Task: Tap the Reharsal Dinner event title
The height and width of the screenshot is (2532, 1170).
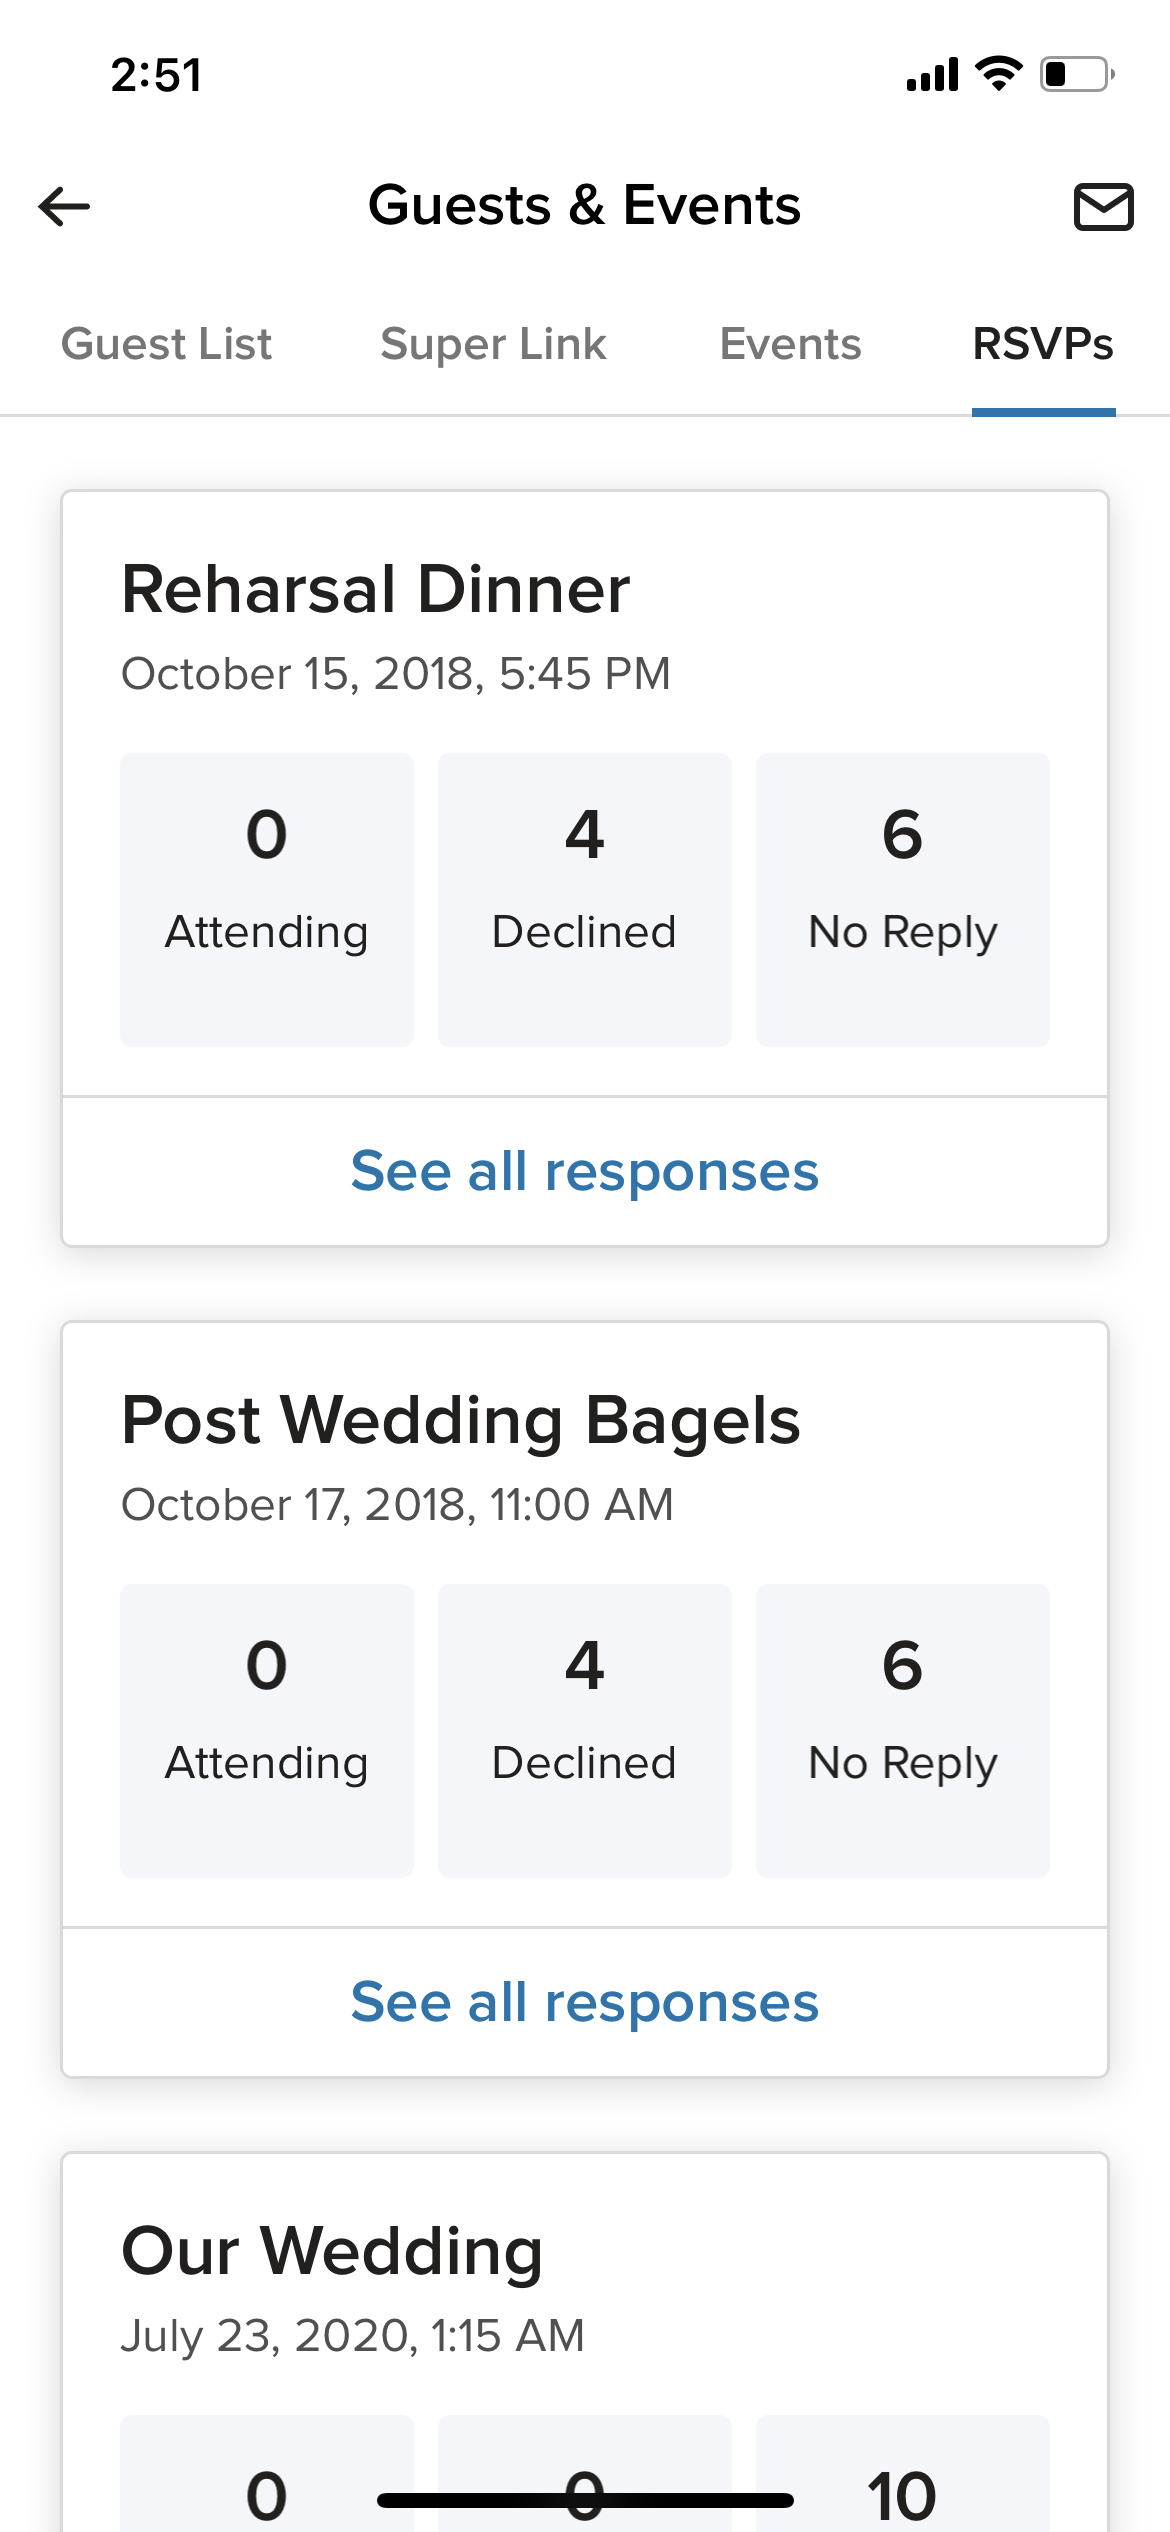Action: point(376,589)
